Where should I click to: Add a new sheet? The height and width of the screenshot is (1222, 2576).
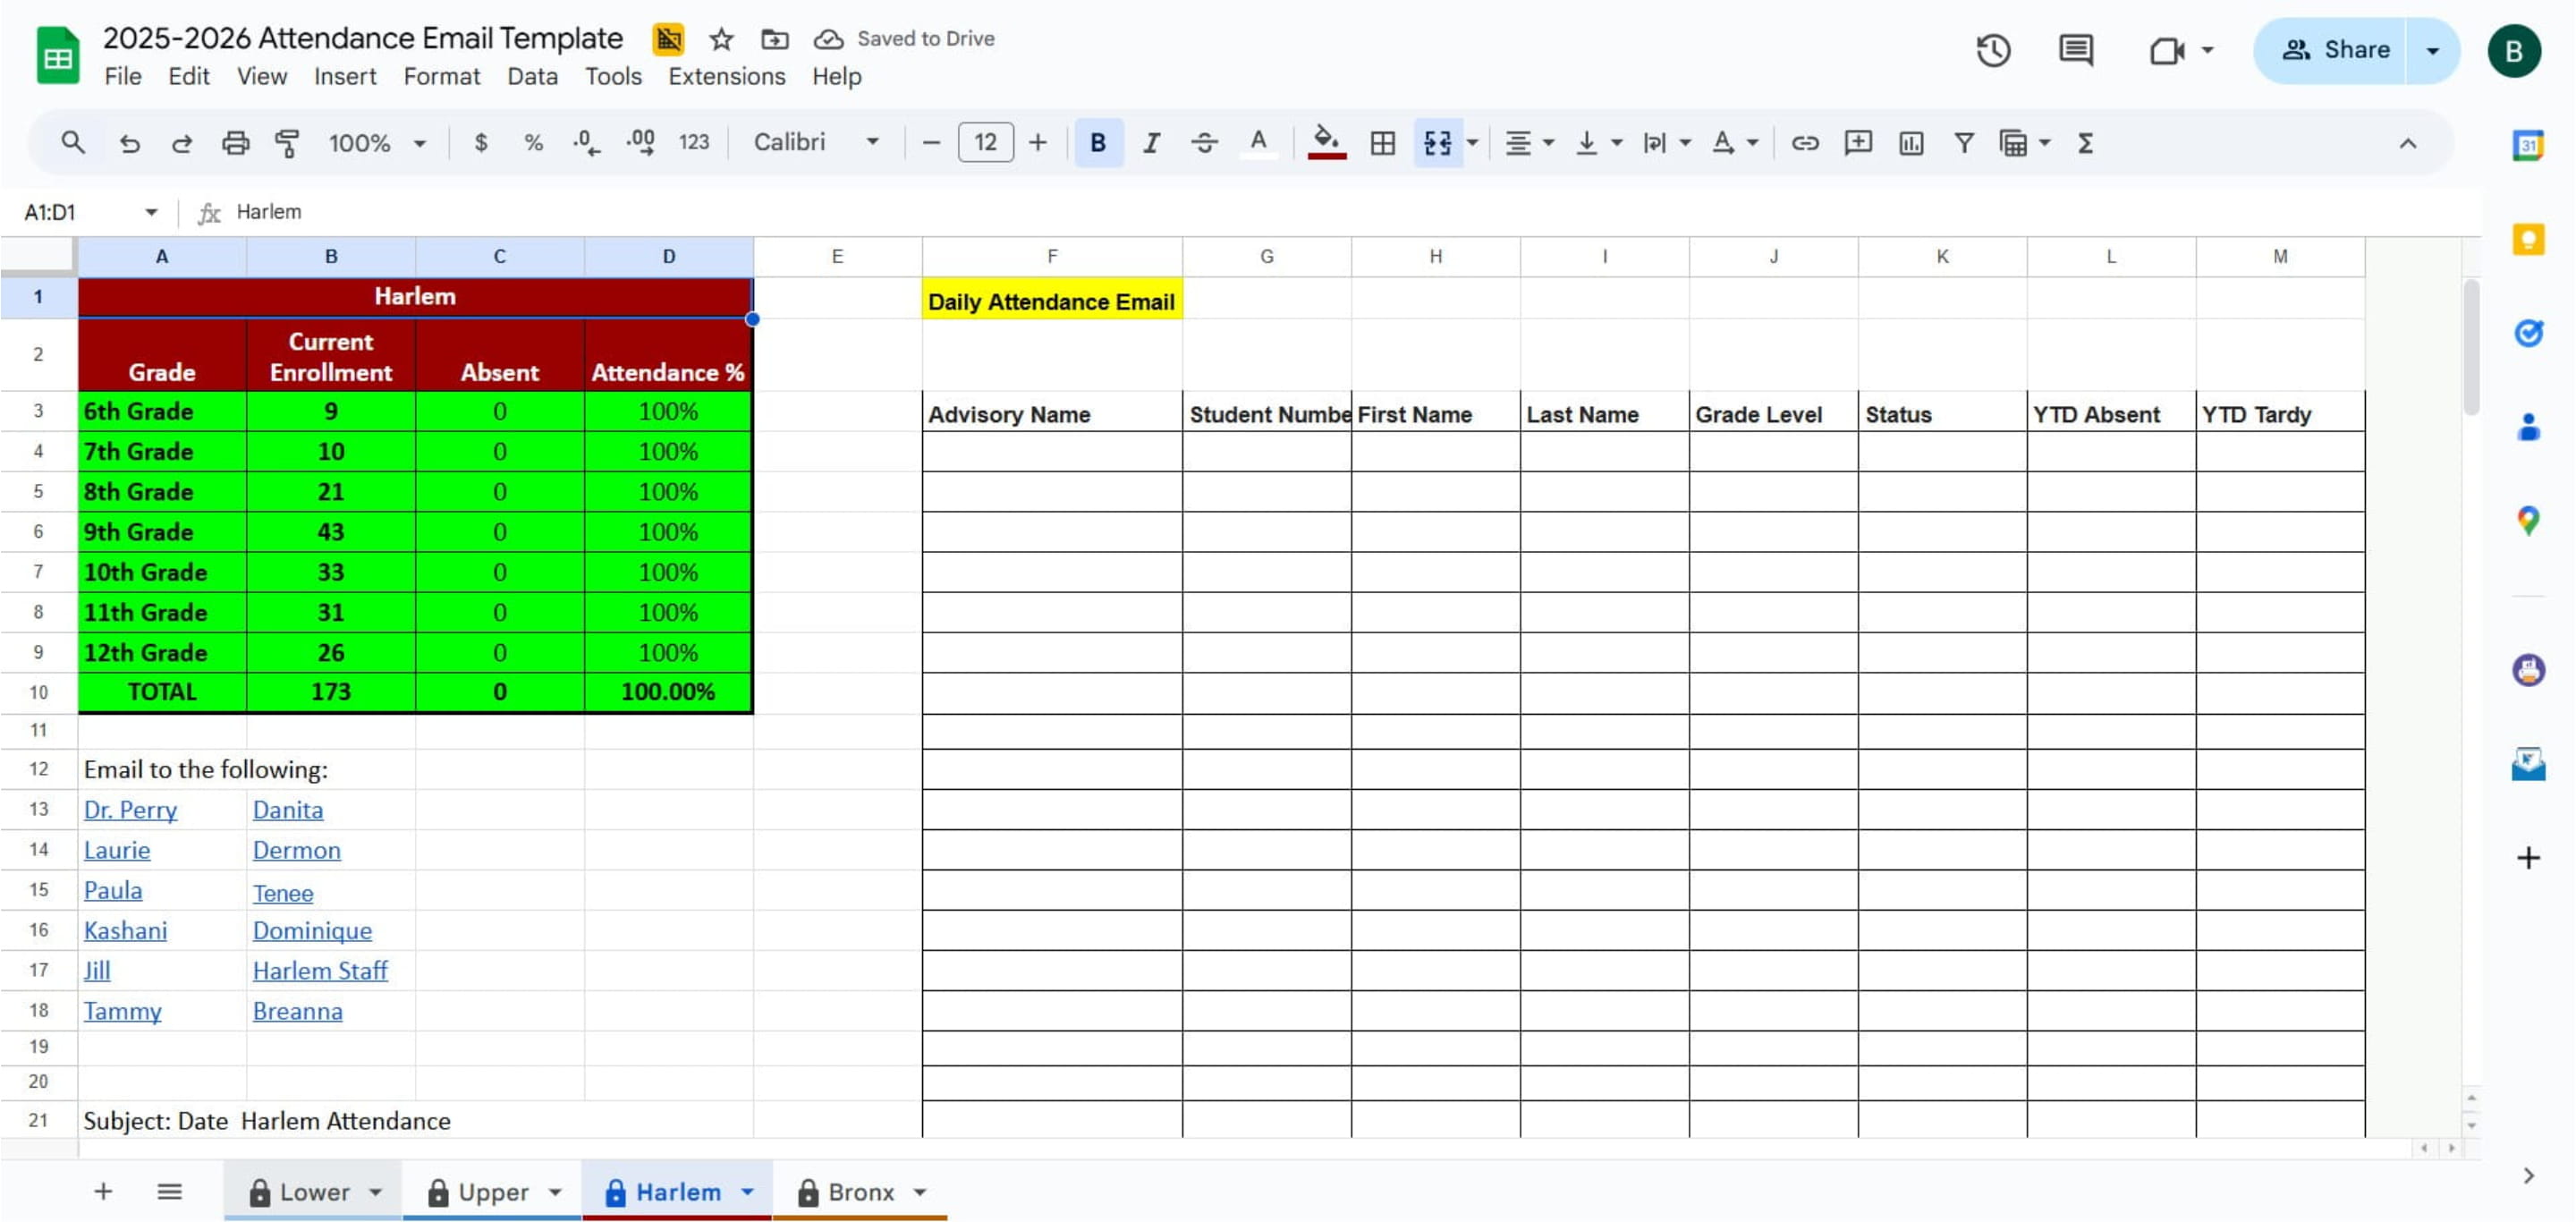pyautogui.click(x=103, y=1191)
